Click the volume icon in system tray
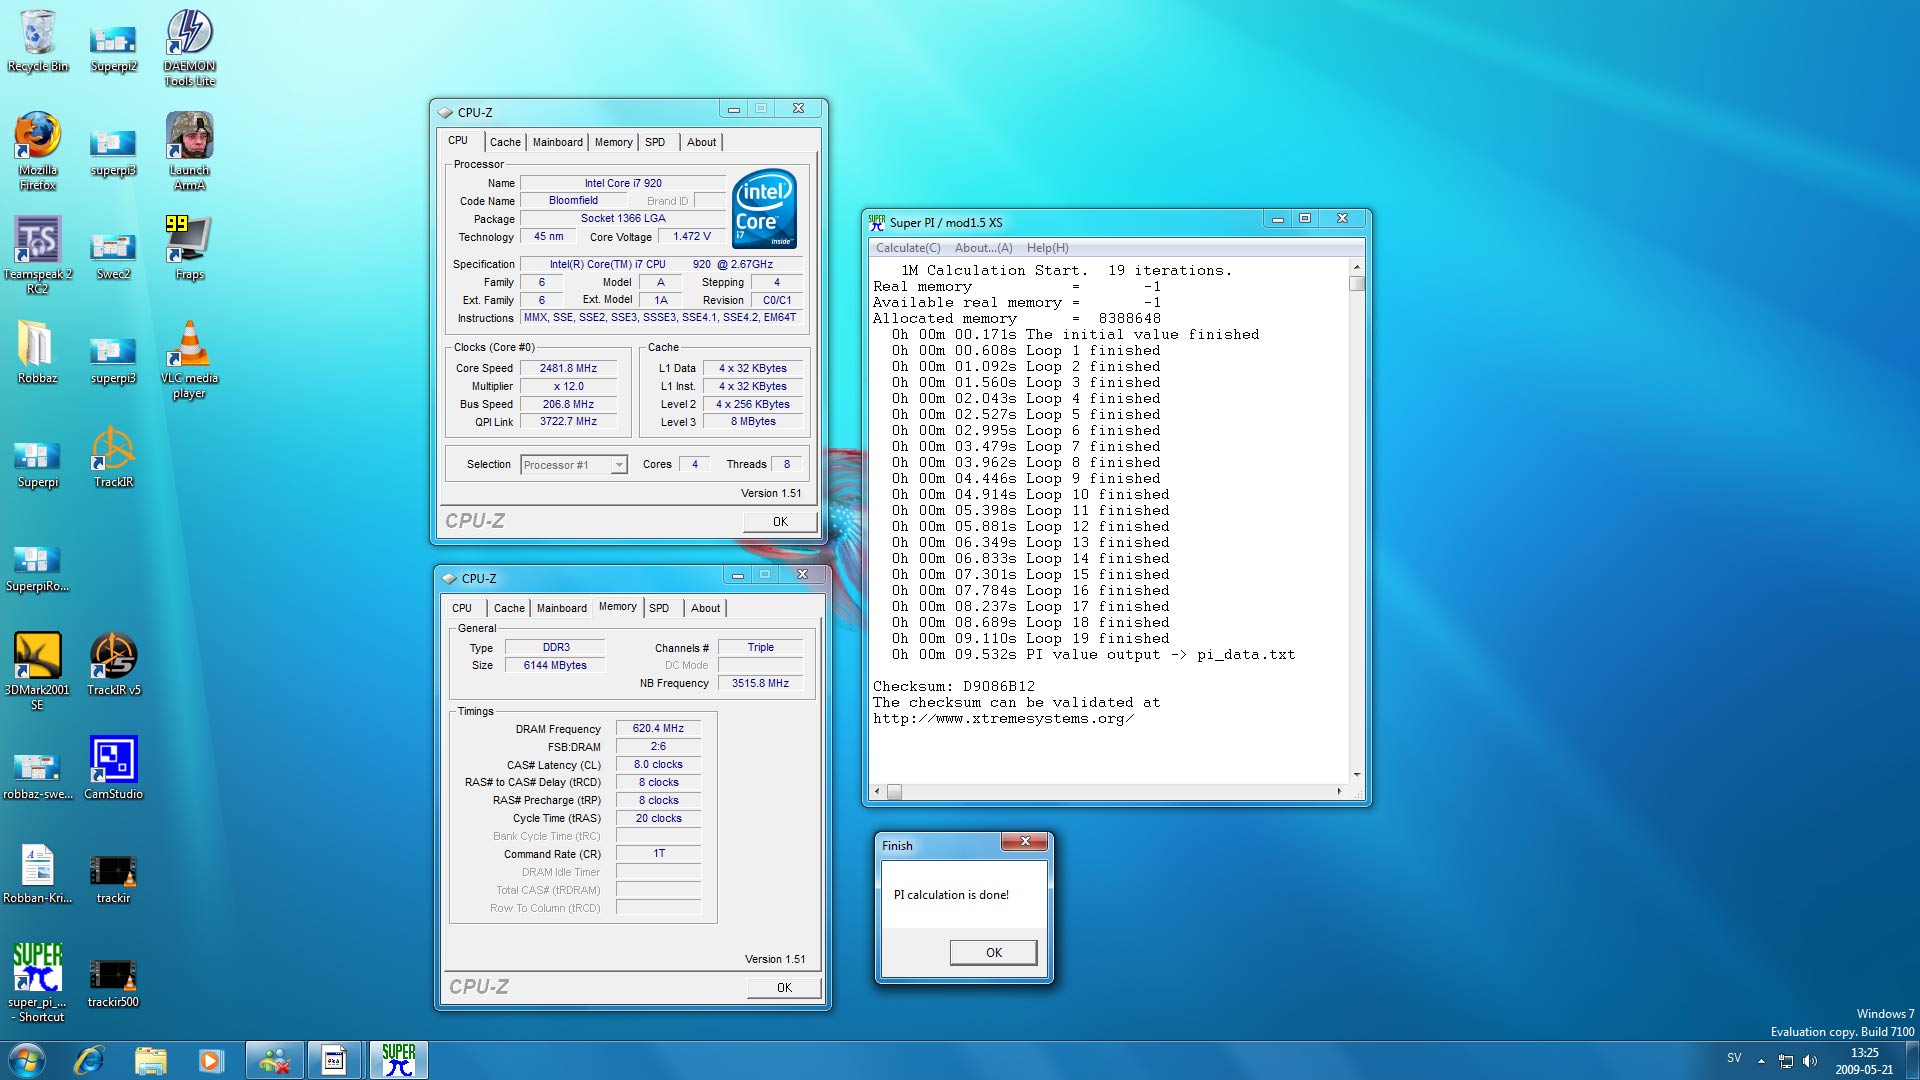Image resolution: width=1920 pixels, height=1080 pixels. [1810, 1061]
